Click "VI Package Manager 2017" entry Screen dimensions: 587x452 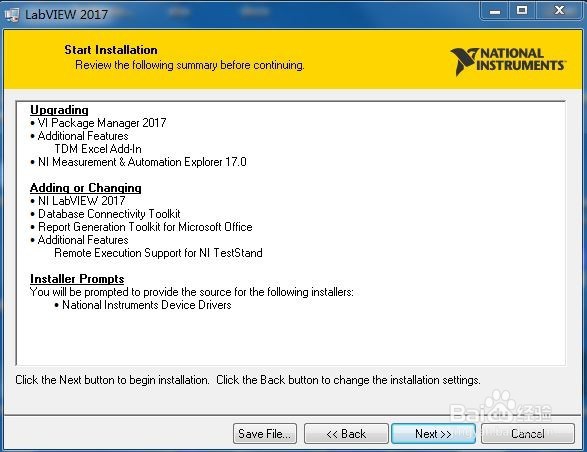[x=102, y=123]
